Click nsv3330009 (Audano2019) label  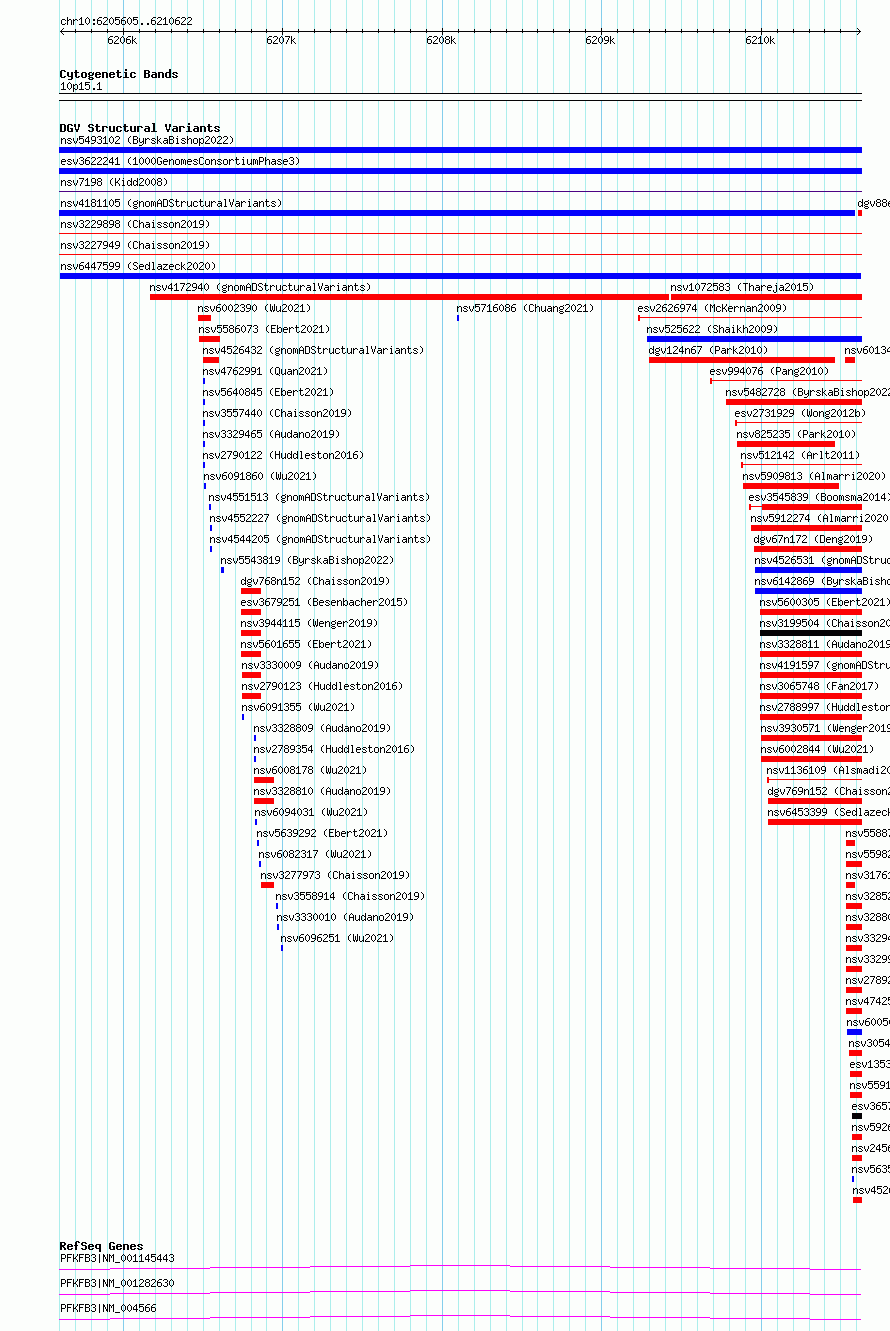[309, 666]
